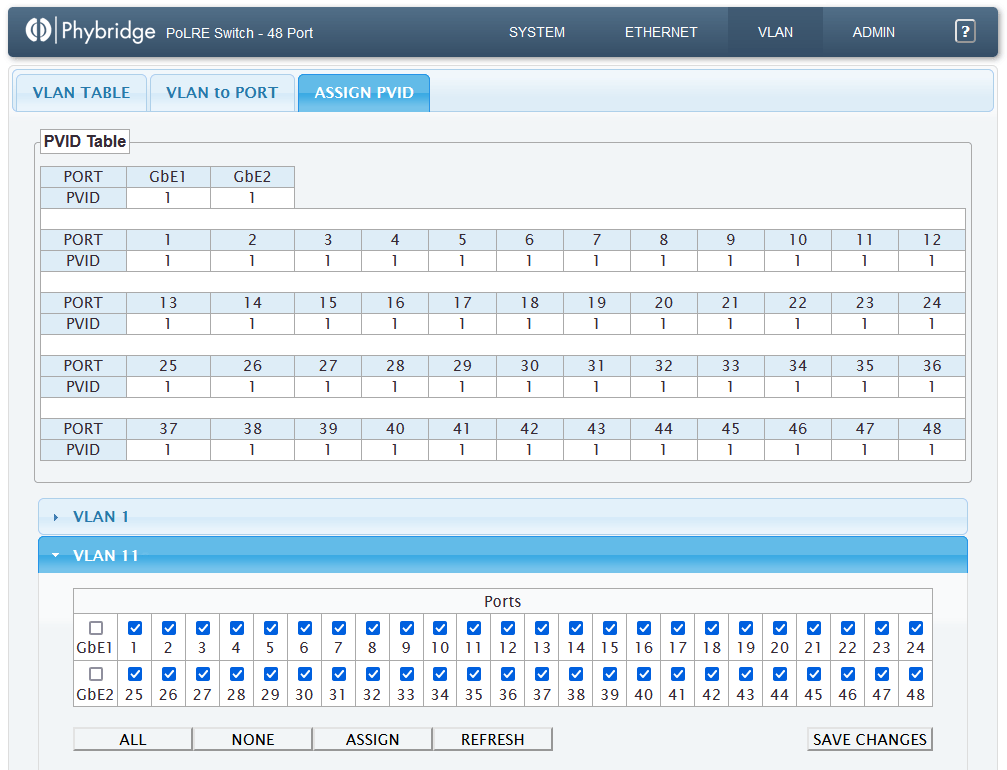Image resolution: width=1007 pixels, height=770 pixels.
Task: Check the GbE2 port checkbox
Action: pyautogui.click(x=96, y=674)
